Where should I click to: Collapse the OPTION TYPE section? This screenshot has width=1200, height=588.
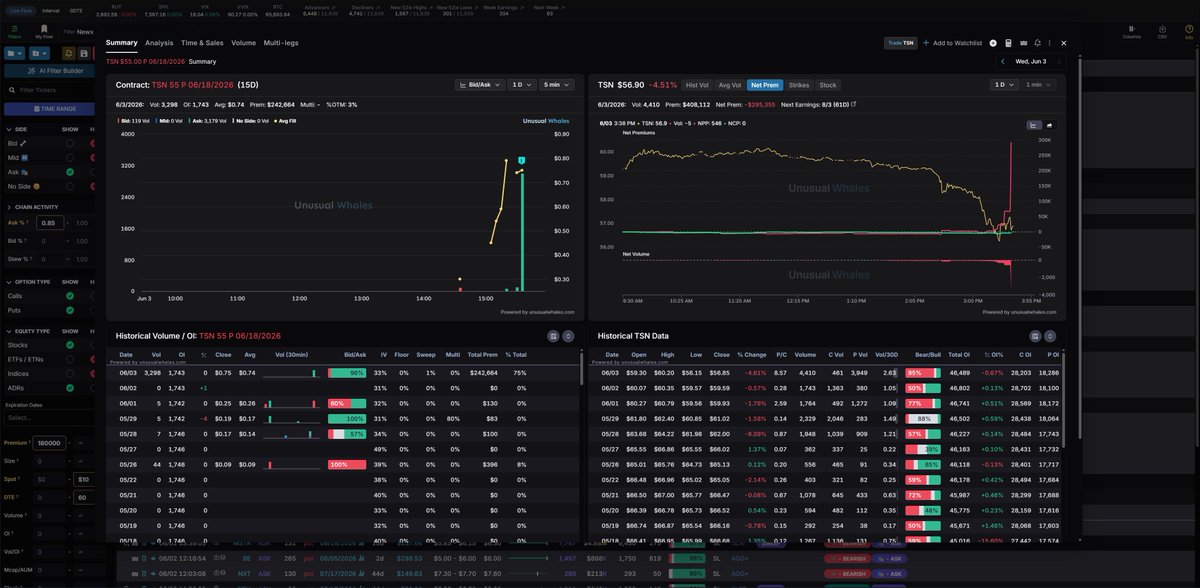[10, 282]
